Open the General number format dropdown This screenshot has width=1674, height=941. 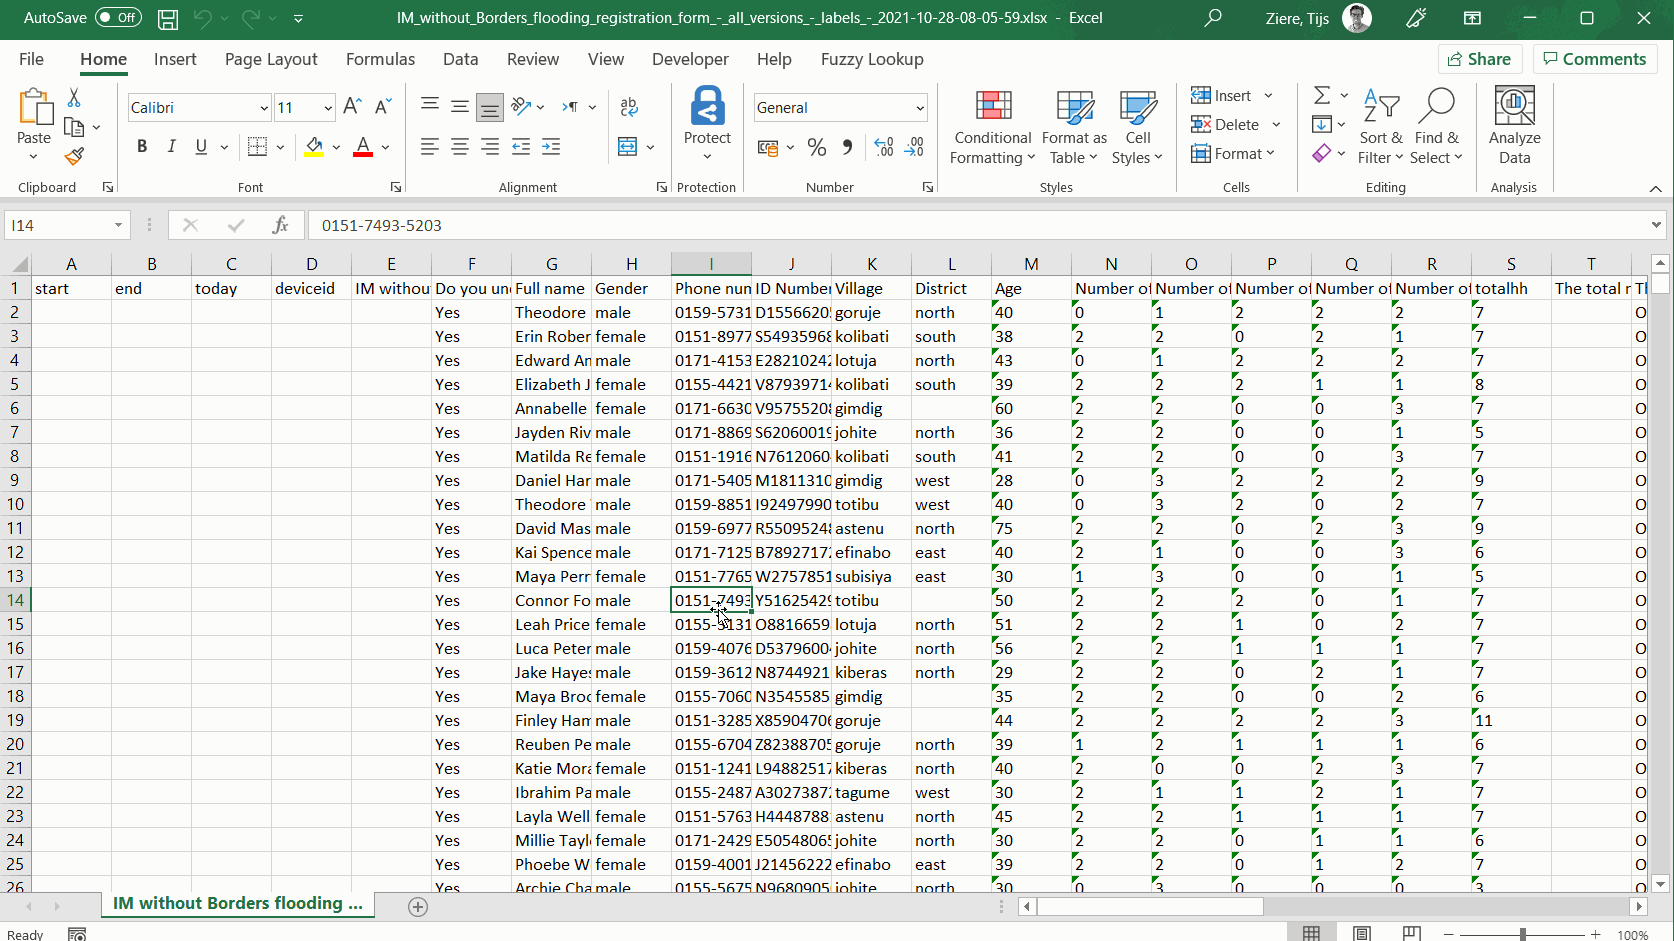(920, 108)
